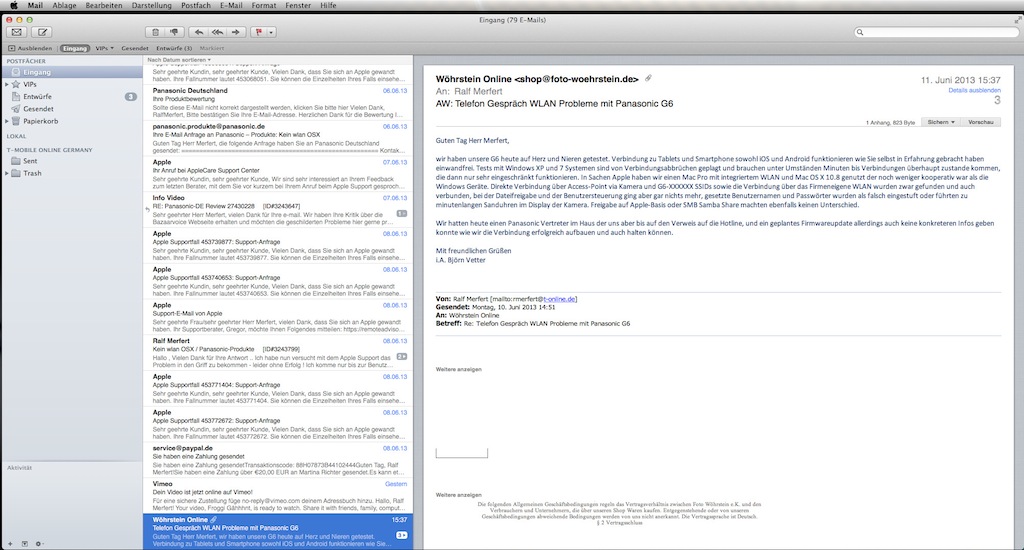1024x550 pixels.
Task: Open Gesendet mailbox in sidebar
Action: (72, 109)
